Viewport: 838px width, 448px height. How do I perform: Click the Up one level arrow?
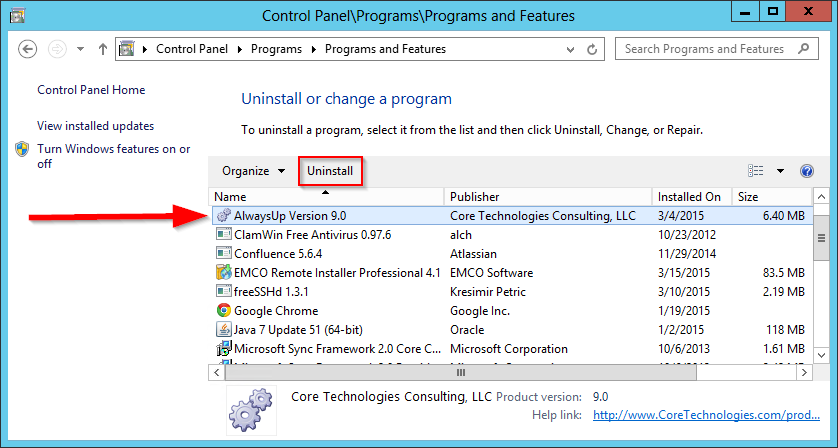(103, 49)
